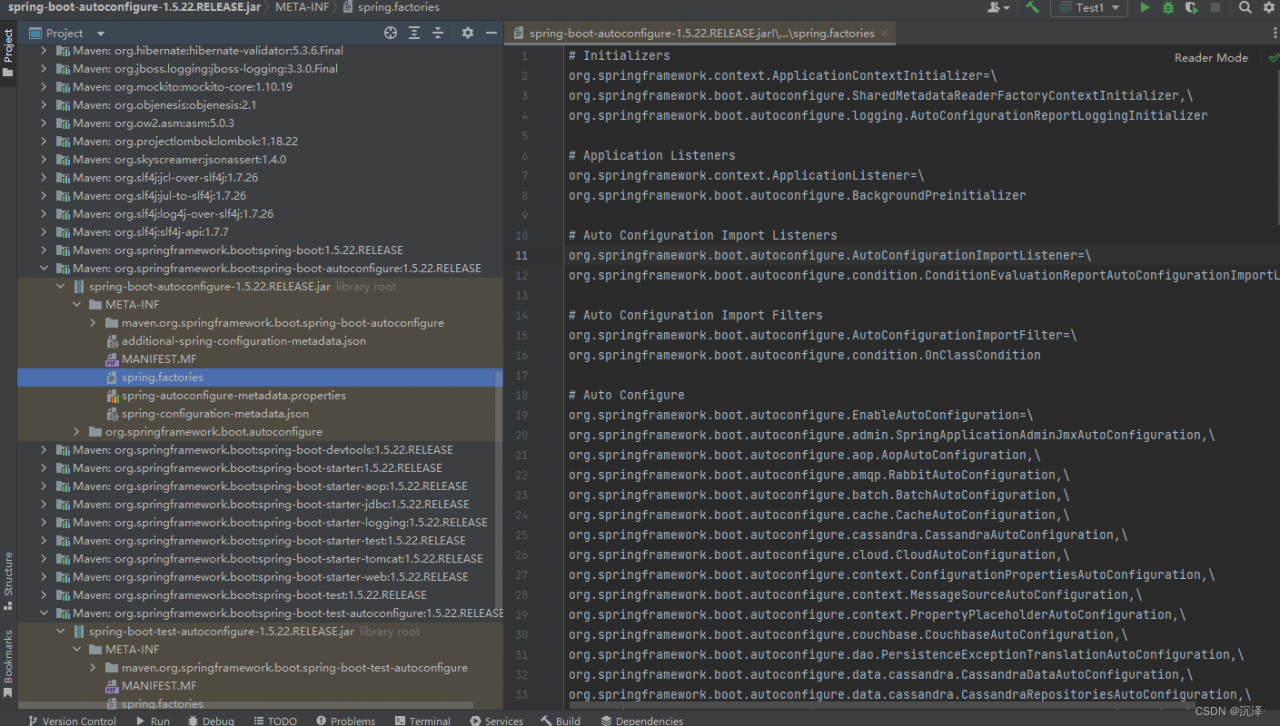Open the Structure vertical tool tab

coord(8,582)
